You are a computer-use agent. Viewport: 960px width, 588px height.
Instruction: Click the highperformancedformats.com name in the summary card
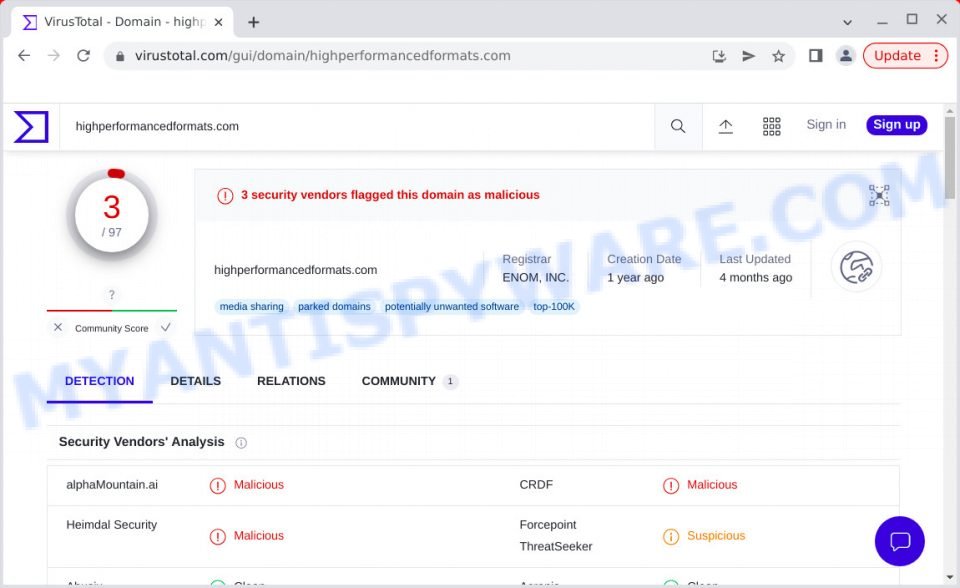tap(295, 270)
